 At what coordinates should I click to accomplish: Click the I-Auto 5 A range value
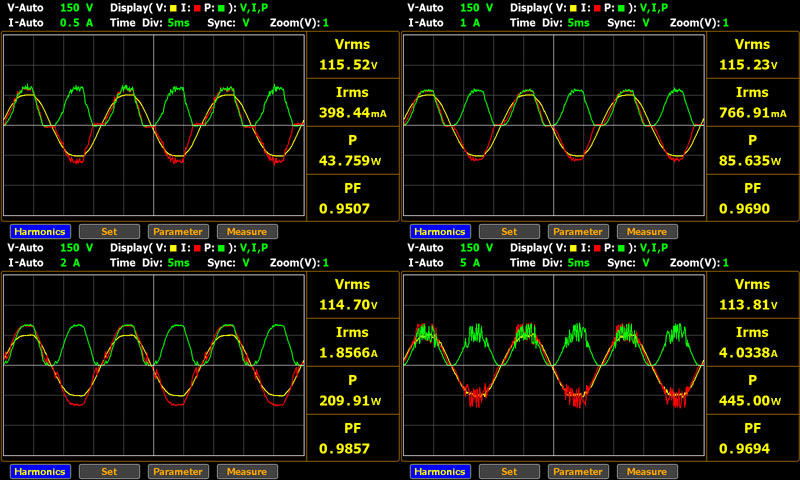click(470, 263)
